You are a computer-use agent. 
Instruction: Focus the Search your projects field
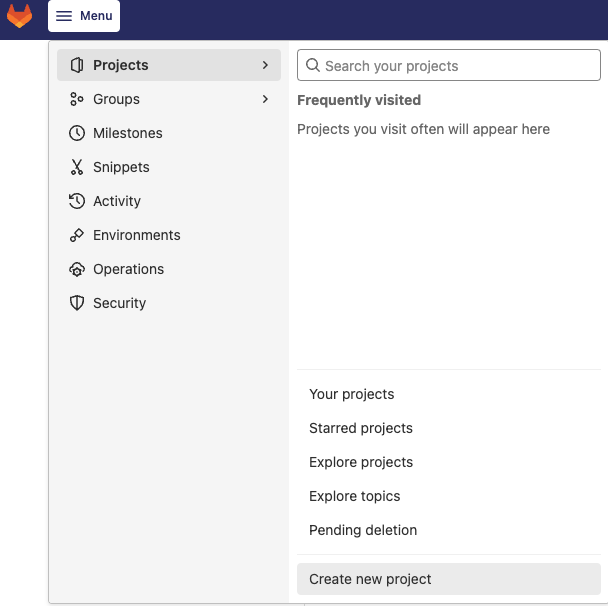click(x=455, y=66)
